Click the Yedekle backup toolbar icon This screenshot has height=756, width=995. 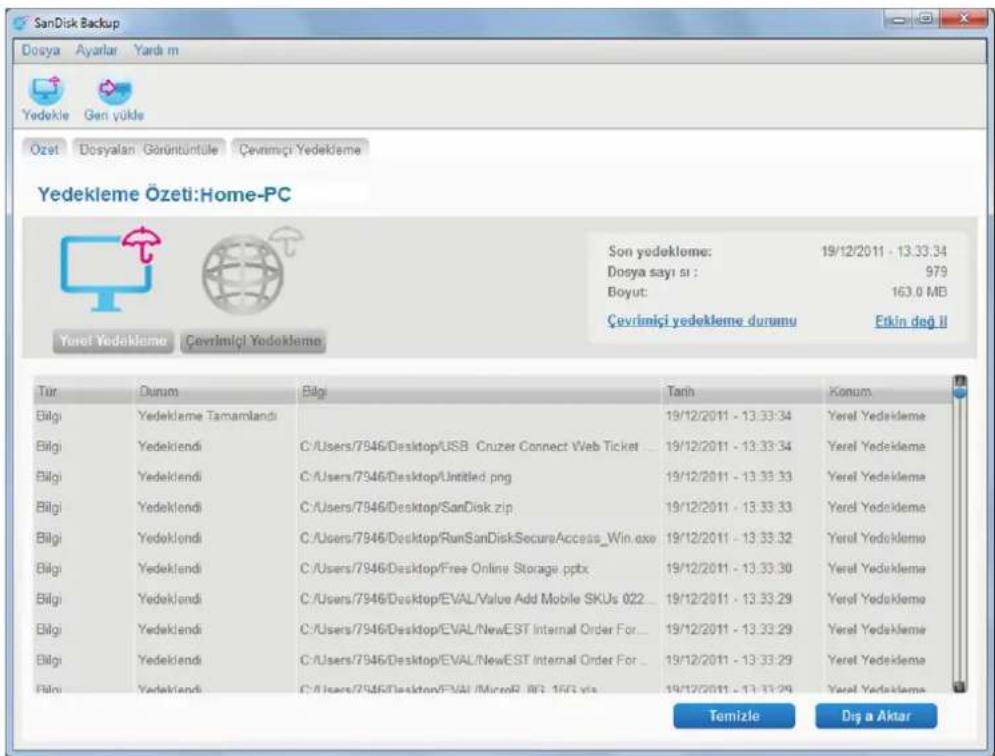pyautogui.click(x=46, y=91)
